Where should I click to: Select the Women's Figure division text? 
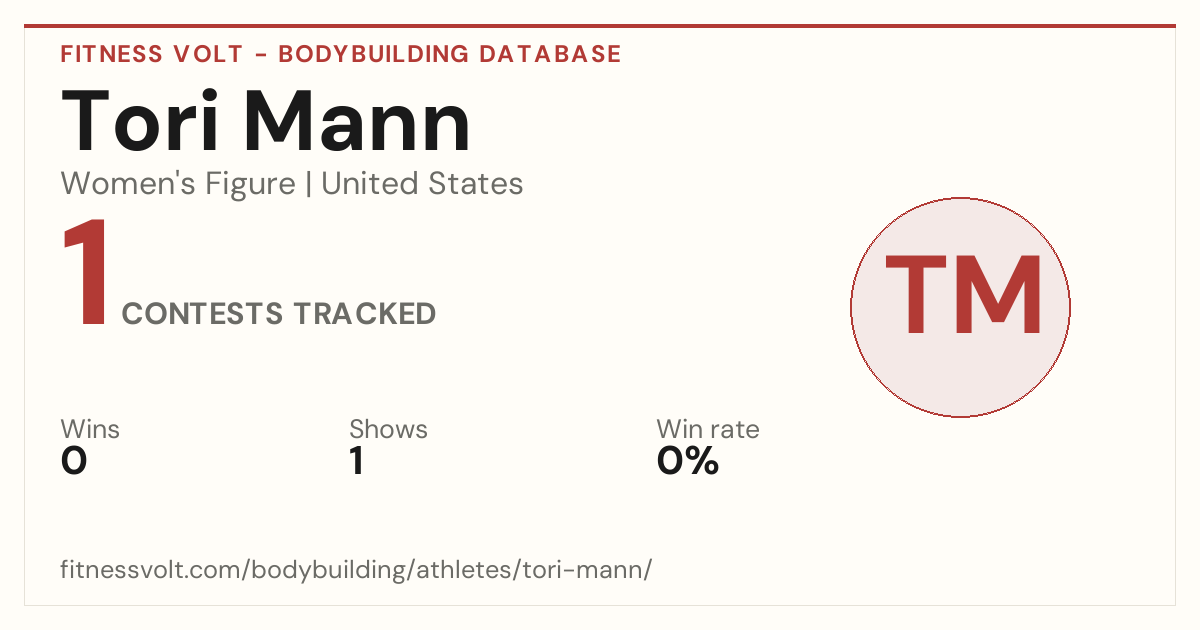click(x=178, y=184)
